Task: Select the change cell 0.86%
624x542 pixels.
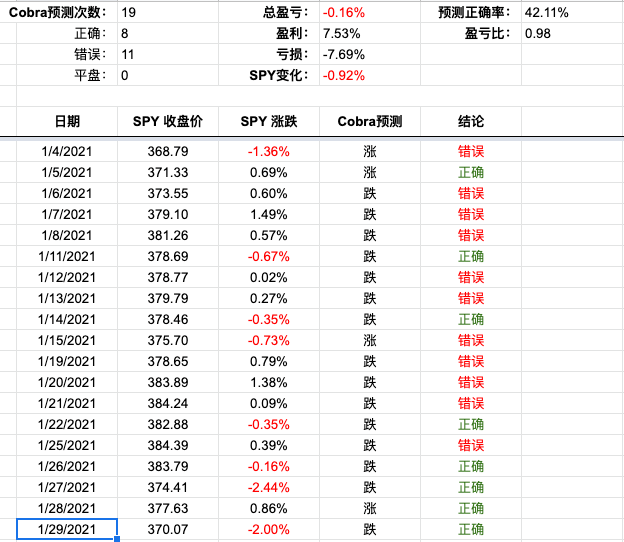Action: (x=269, y=508)
